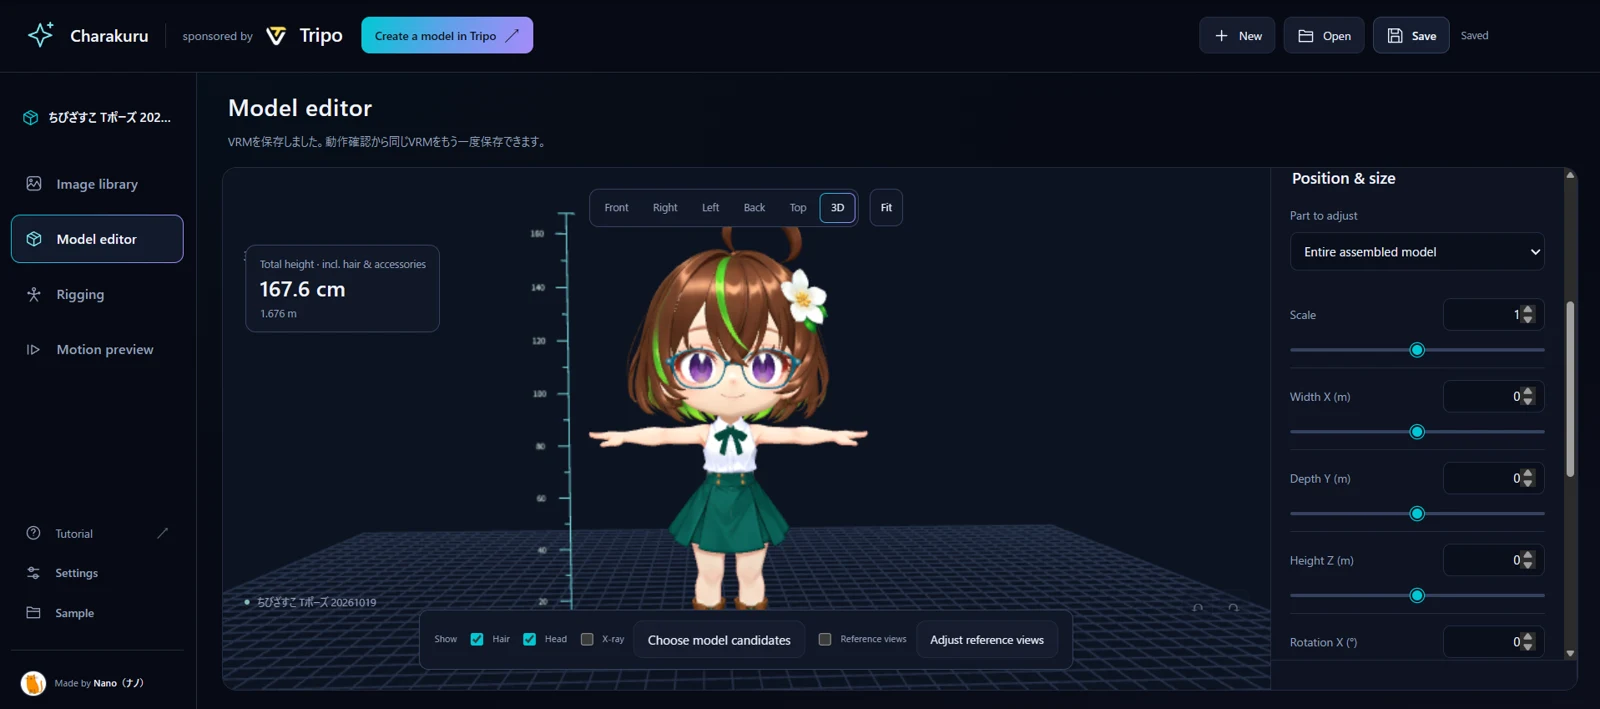Screen dimensions: 1600x709
Task: Select the ちびざすこ Tポーズ project entry
Action: point(97,117)
